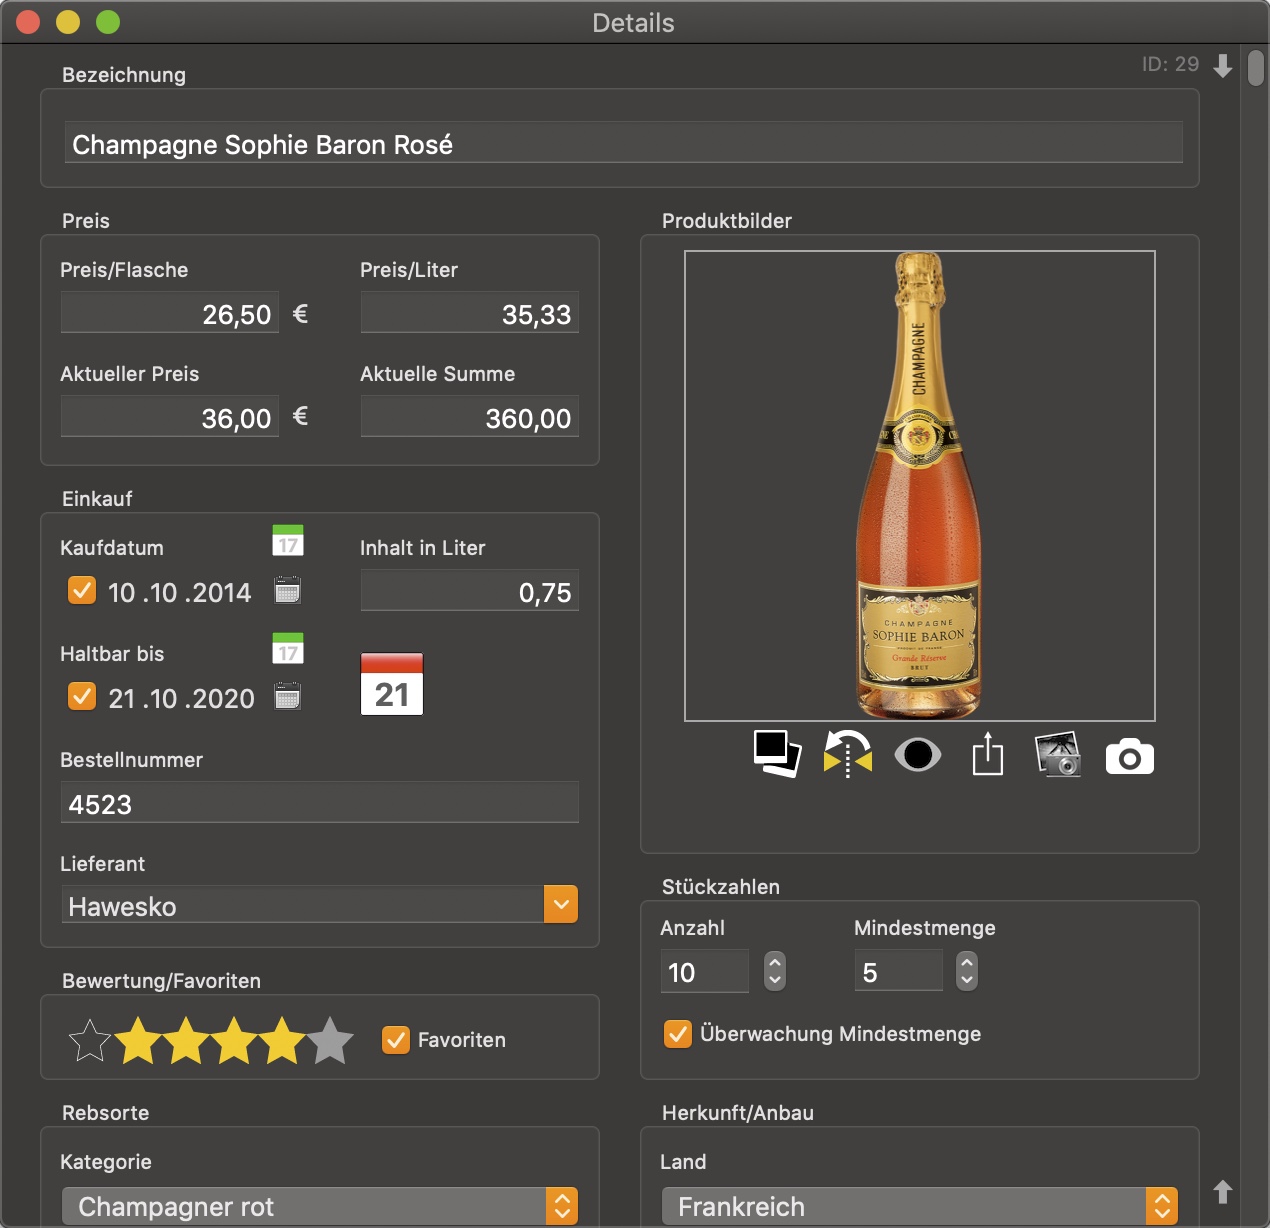Click the red calendar icon showing 21
The image size is (1270, 1228).
click(x=392, y=684)
